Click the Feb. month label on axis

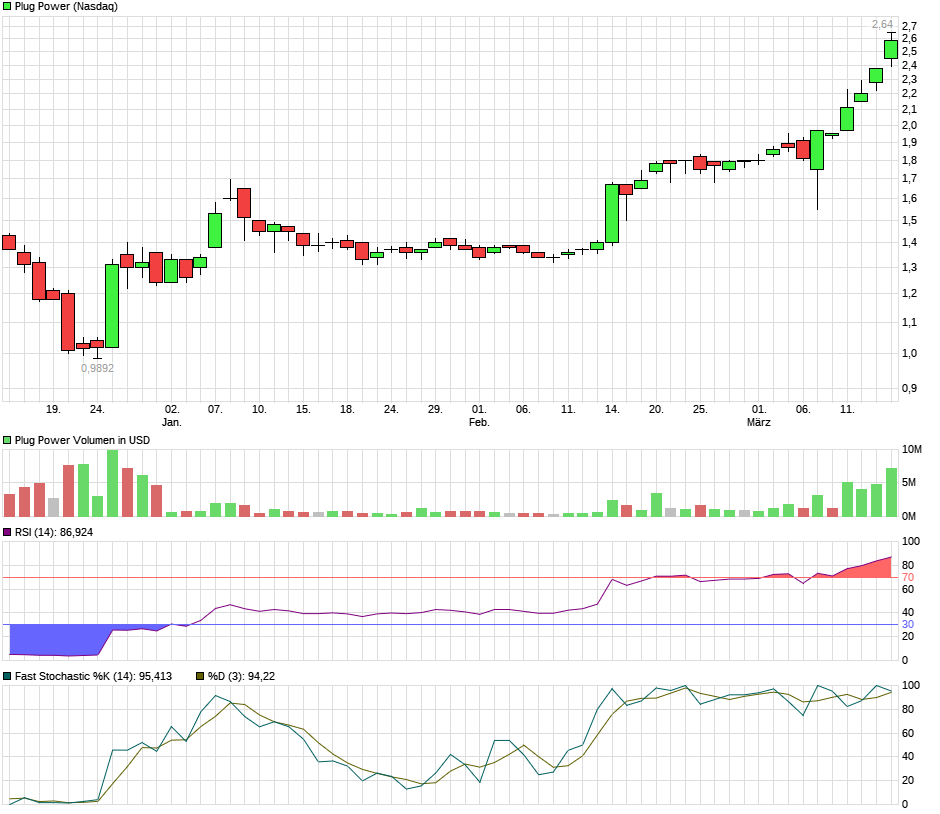pos(479,423)
